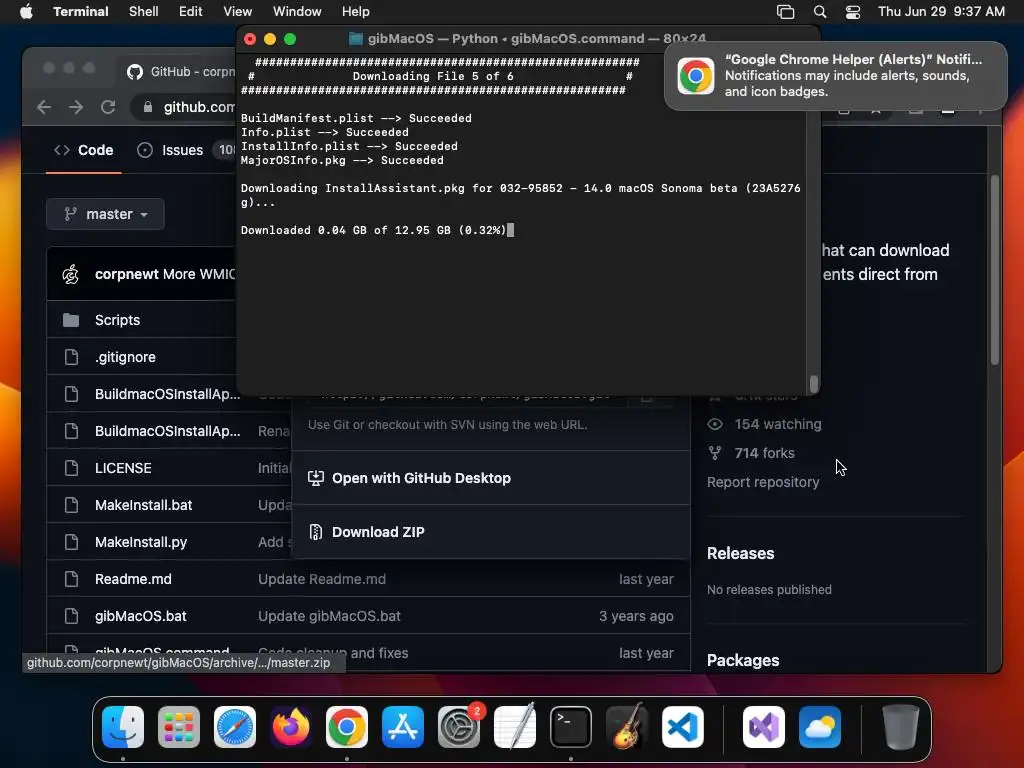1024x768 pixels.
Task: Open the Weather app in Dock
Action: point(820,727)
